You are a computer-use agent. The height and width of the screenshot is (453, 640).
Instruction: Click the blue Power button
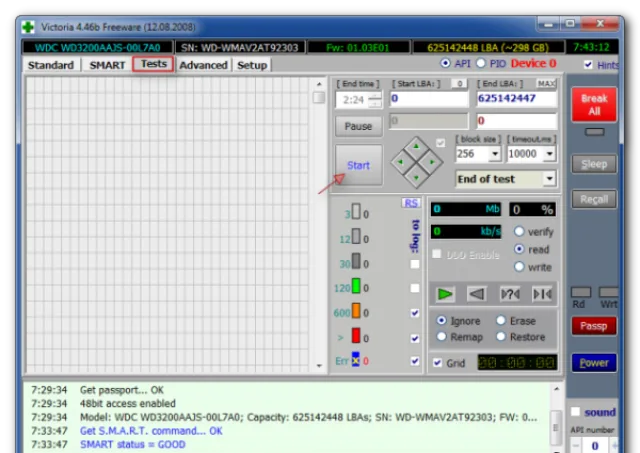click(x=594, y=362)
